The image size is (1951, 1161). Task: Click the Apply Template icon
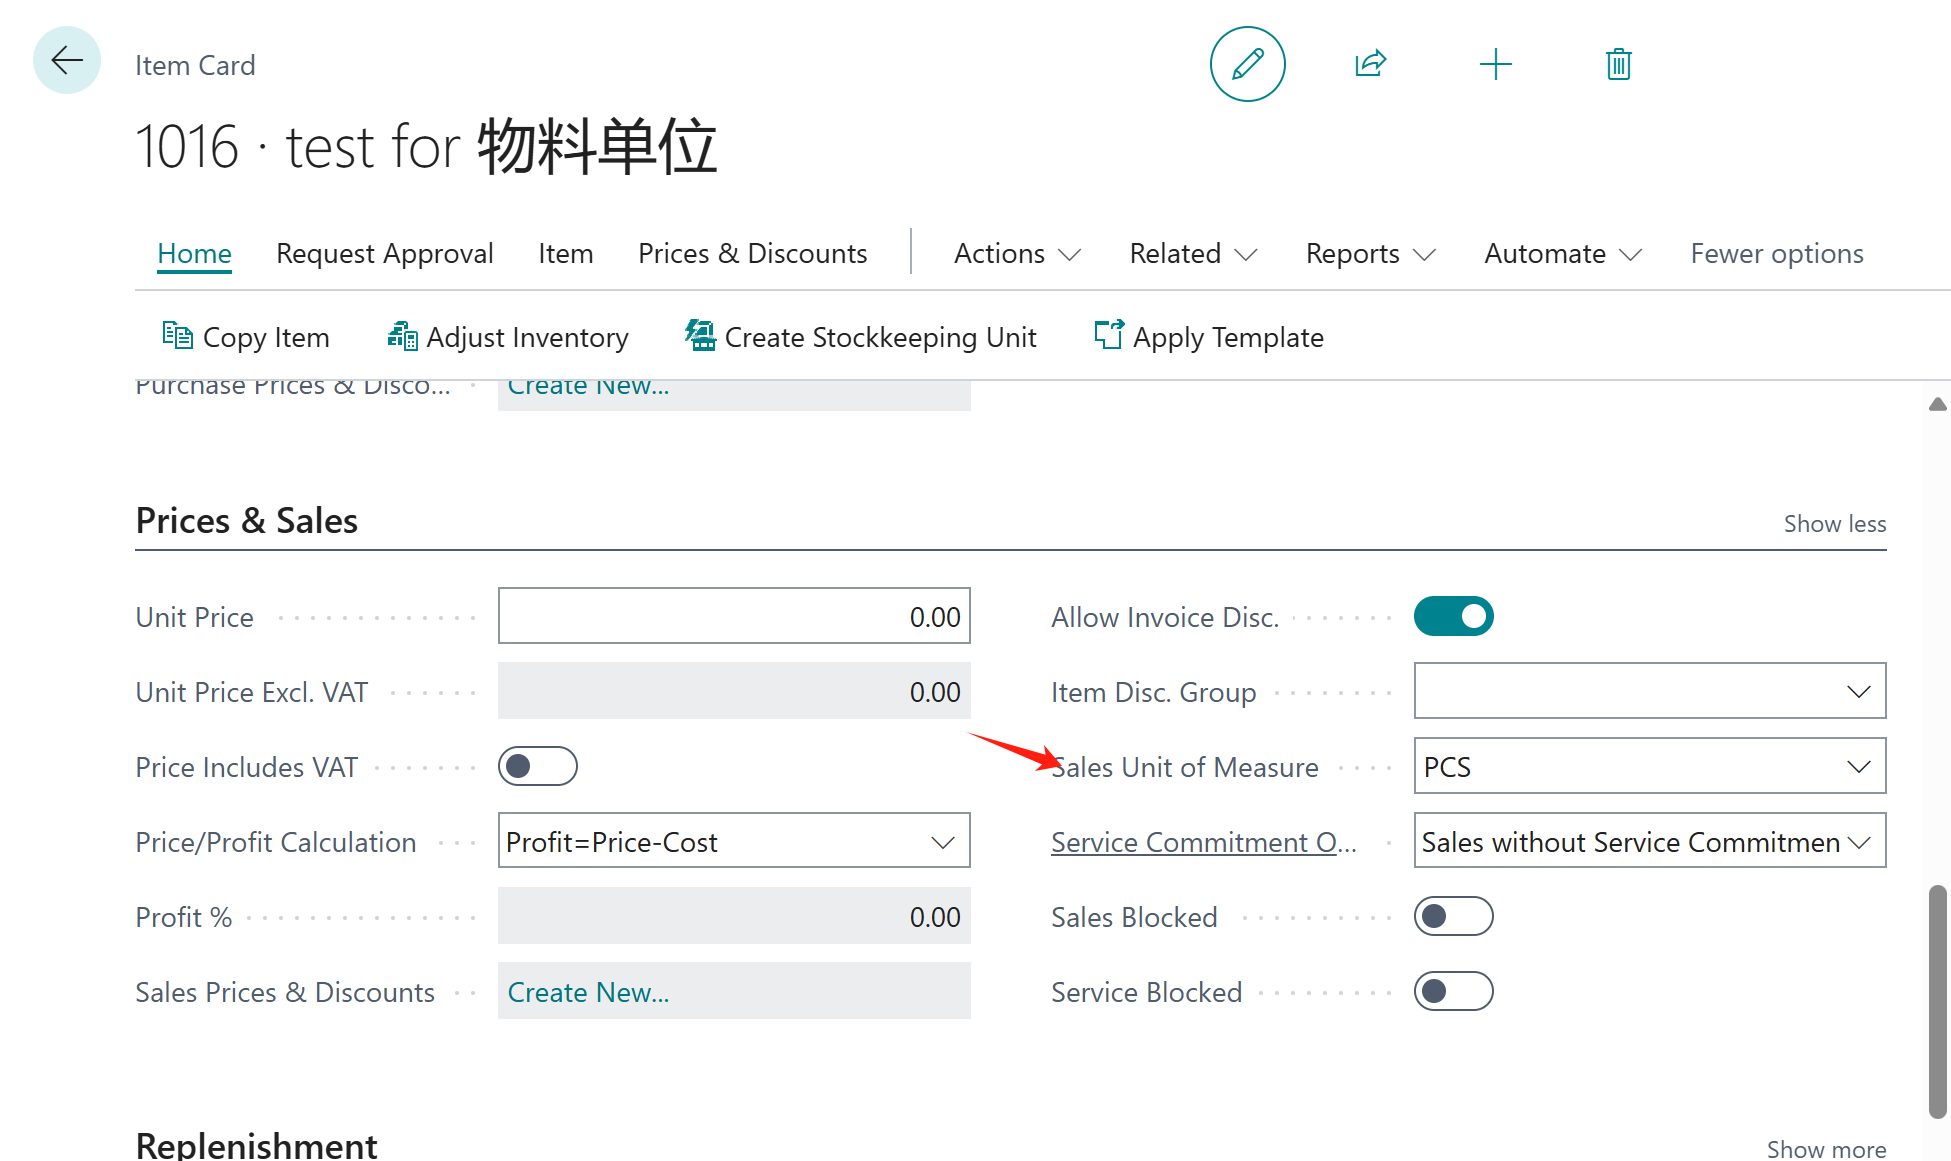(1108, 336)
